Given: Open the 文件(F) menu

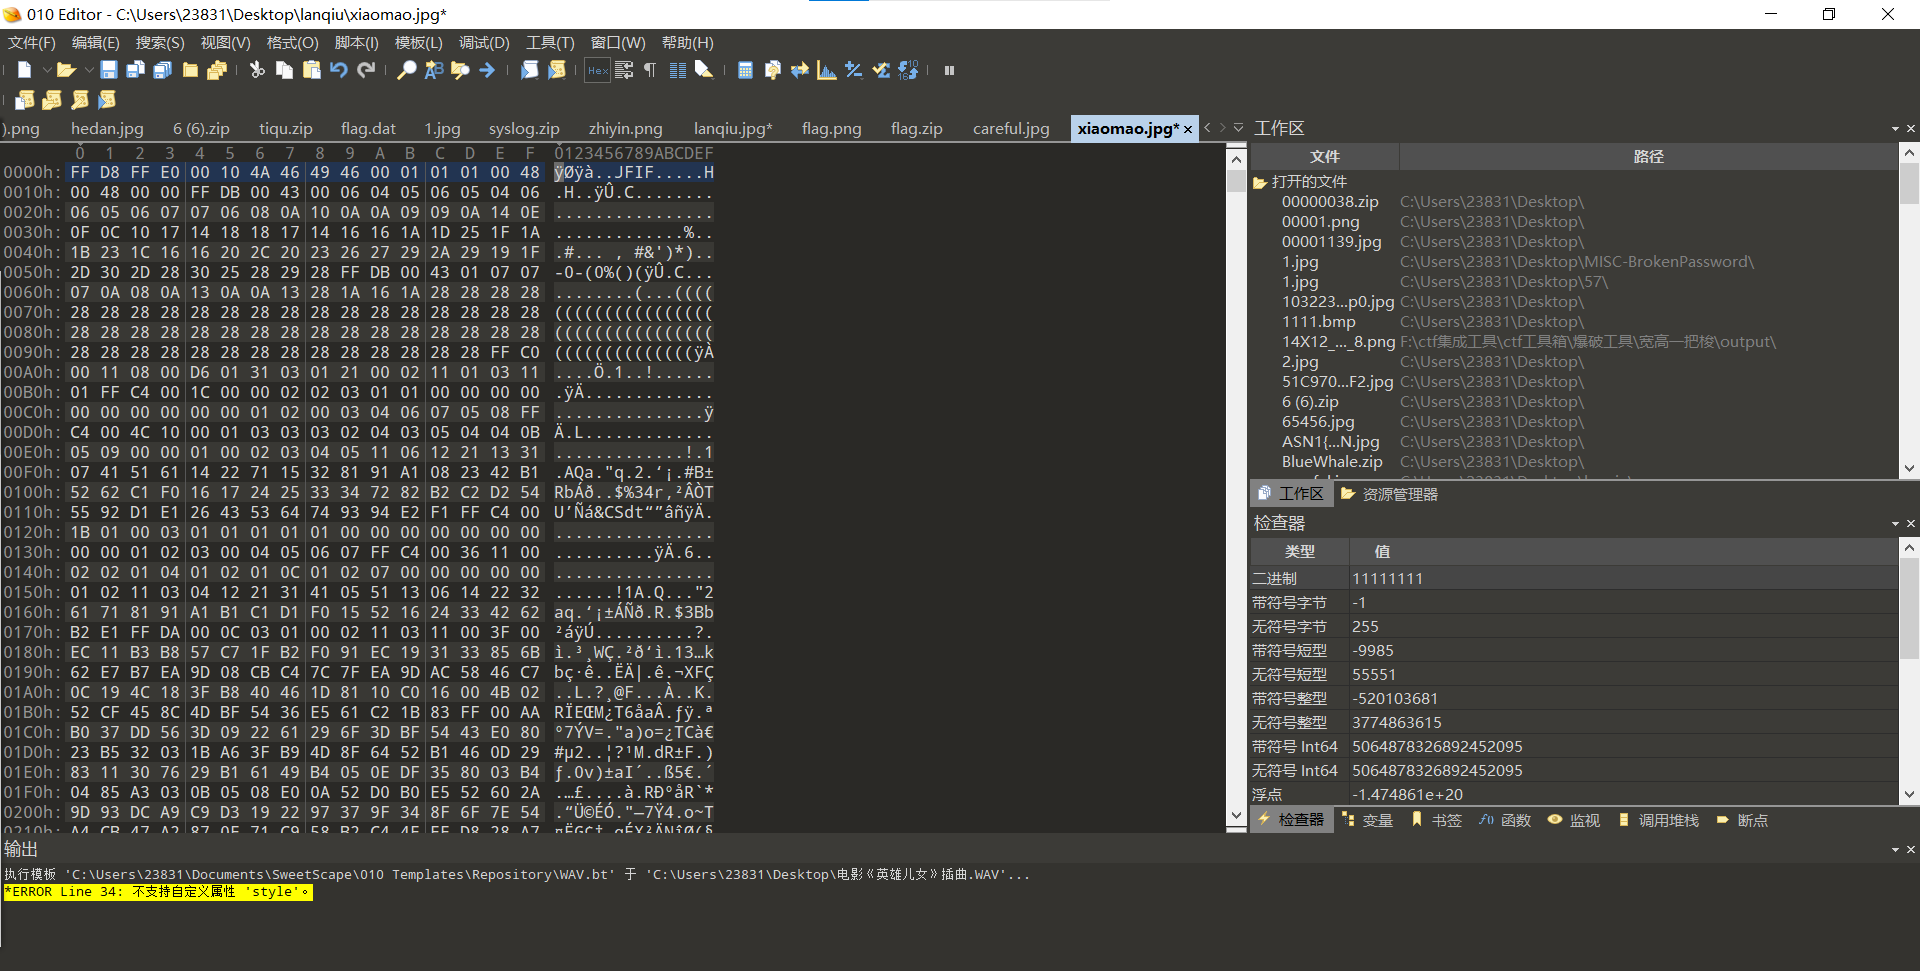Looking at the screenshot, I should pyautogui.click(x=32, y=43).
